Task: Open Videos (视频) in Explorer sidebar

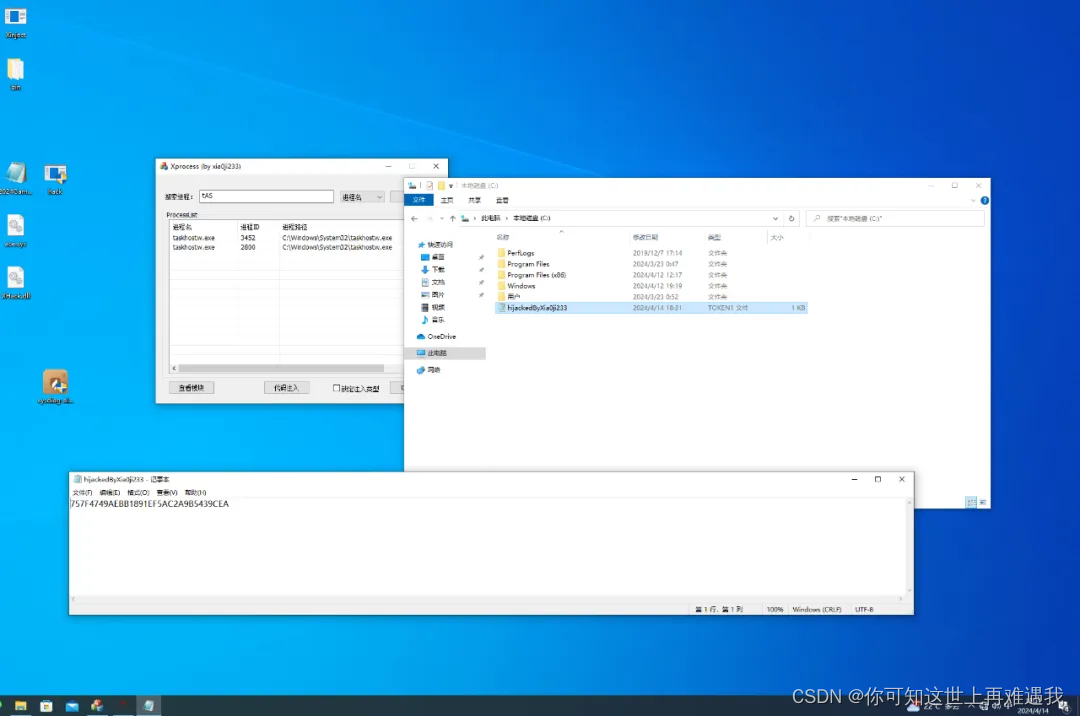Action: (438, 307)
